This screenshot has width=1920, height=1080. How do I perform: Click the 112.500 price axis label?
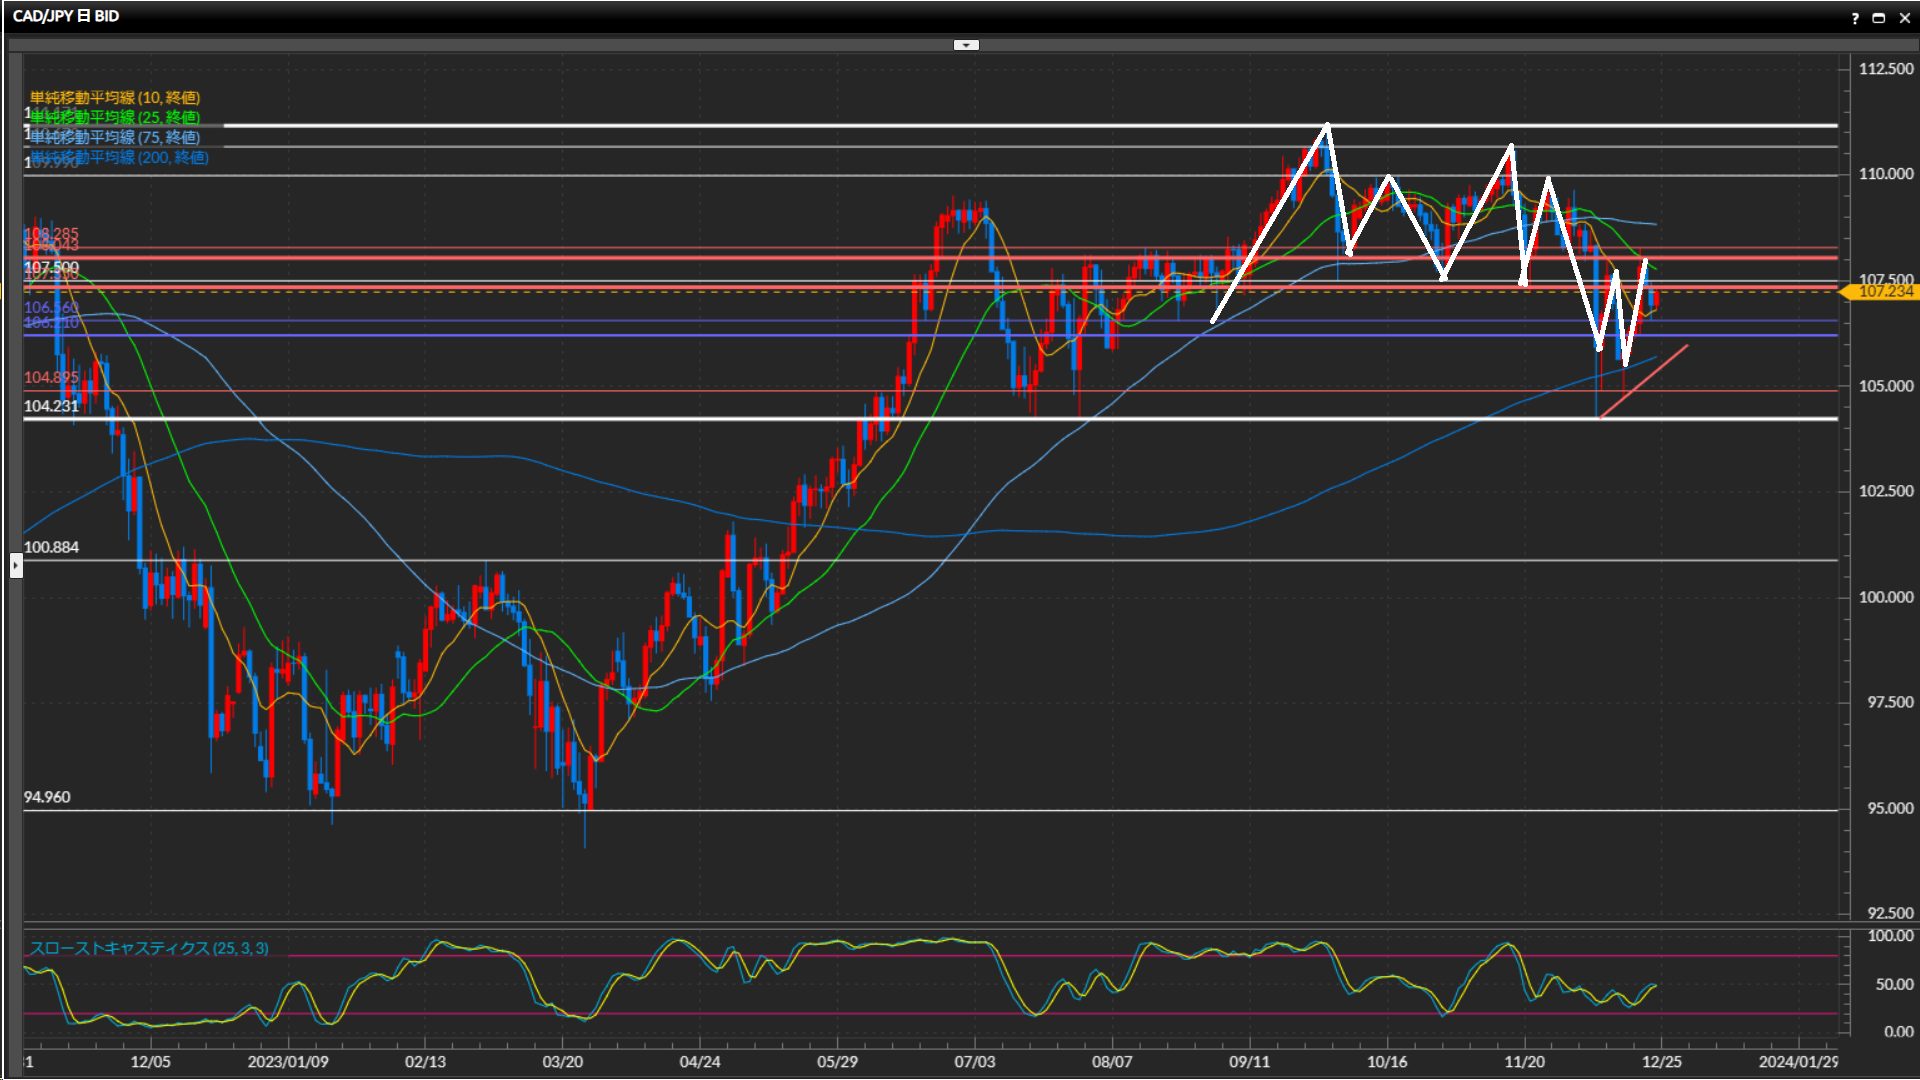pos(1885,68)
